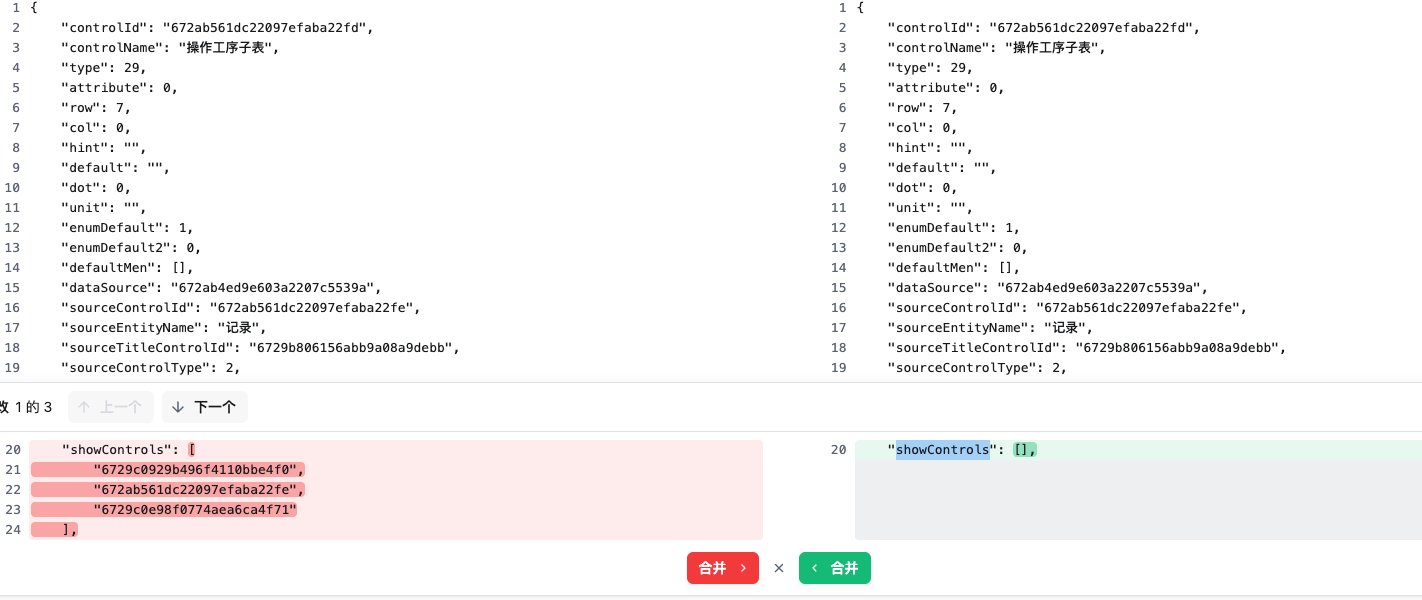This screenshot has height=600, width=1422.
Task: Click line number 24 in left diff gutter
Action: pyautogui.click(x=13, y=530)
